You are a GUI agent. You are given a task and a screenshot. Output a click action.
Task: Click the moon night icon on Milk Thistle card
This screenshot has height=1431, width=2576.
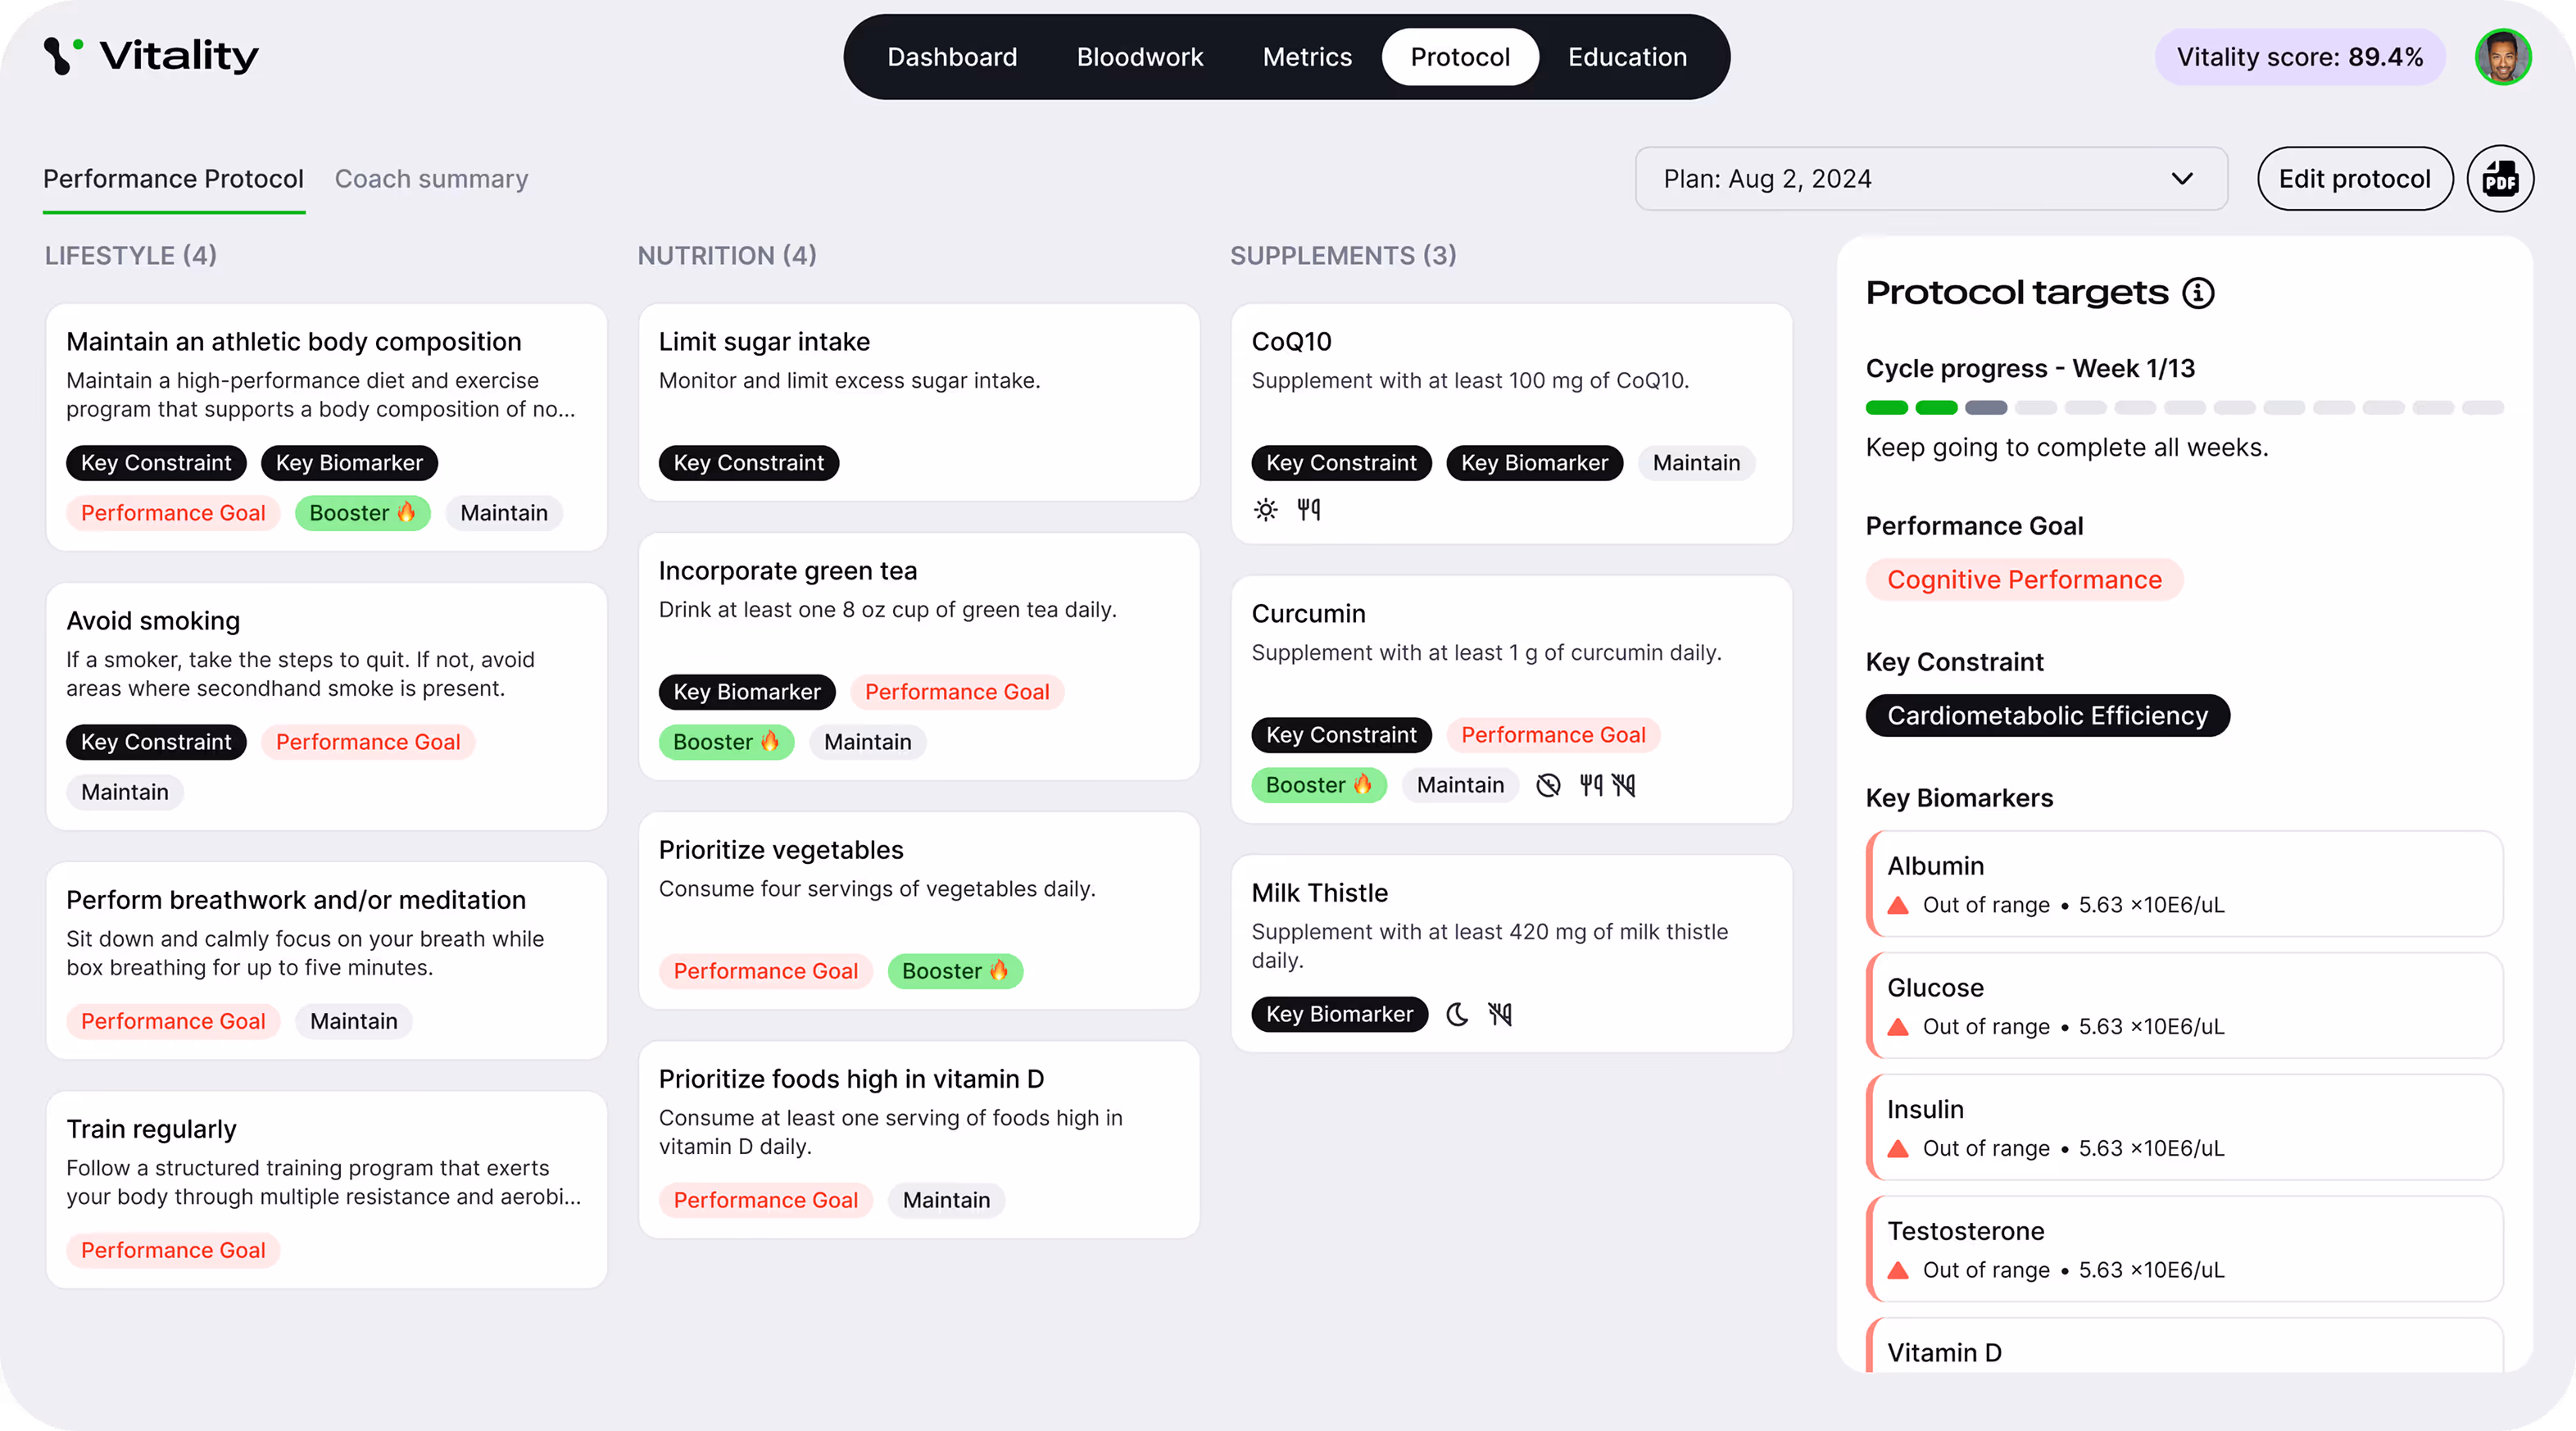click(1458, 1014)
